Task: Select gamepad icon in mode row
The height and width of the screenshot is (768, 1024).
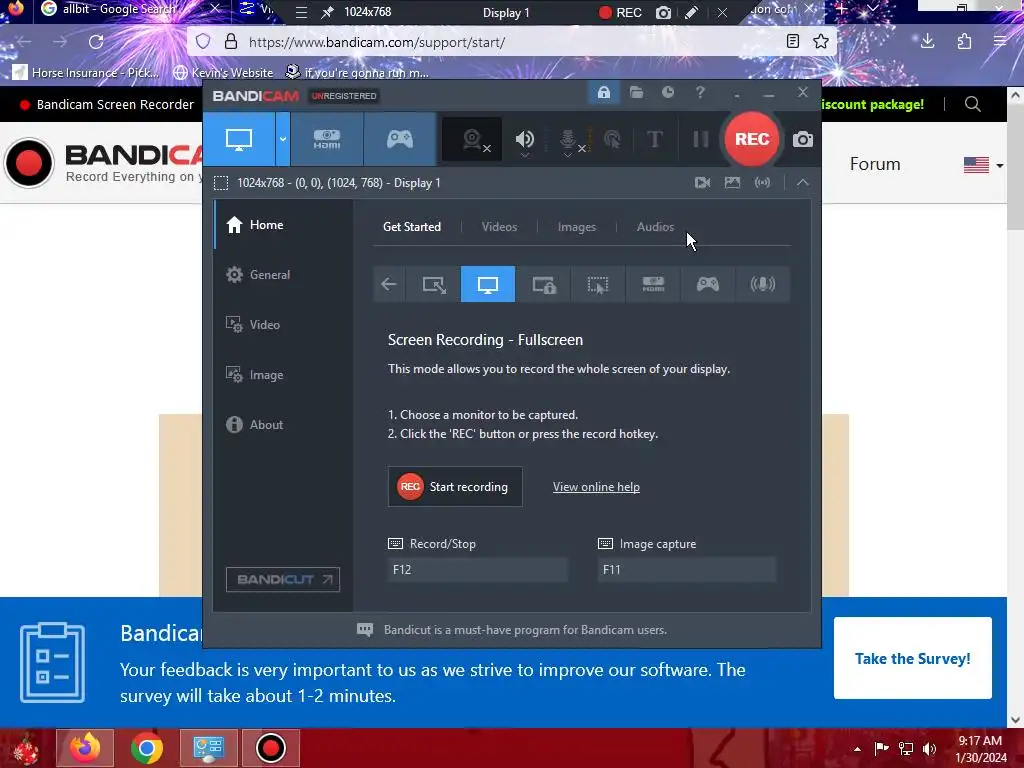Action: pyautogui.click(x=707, y=284)
